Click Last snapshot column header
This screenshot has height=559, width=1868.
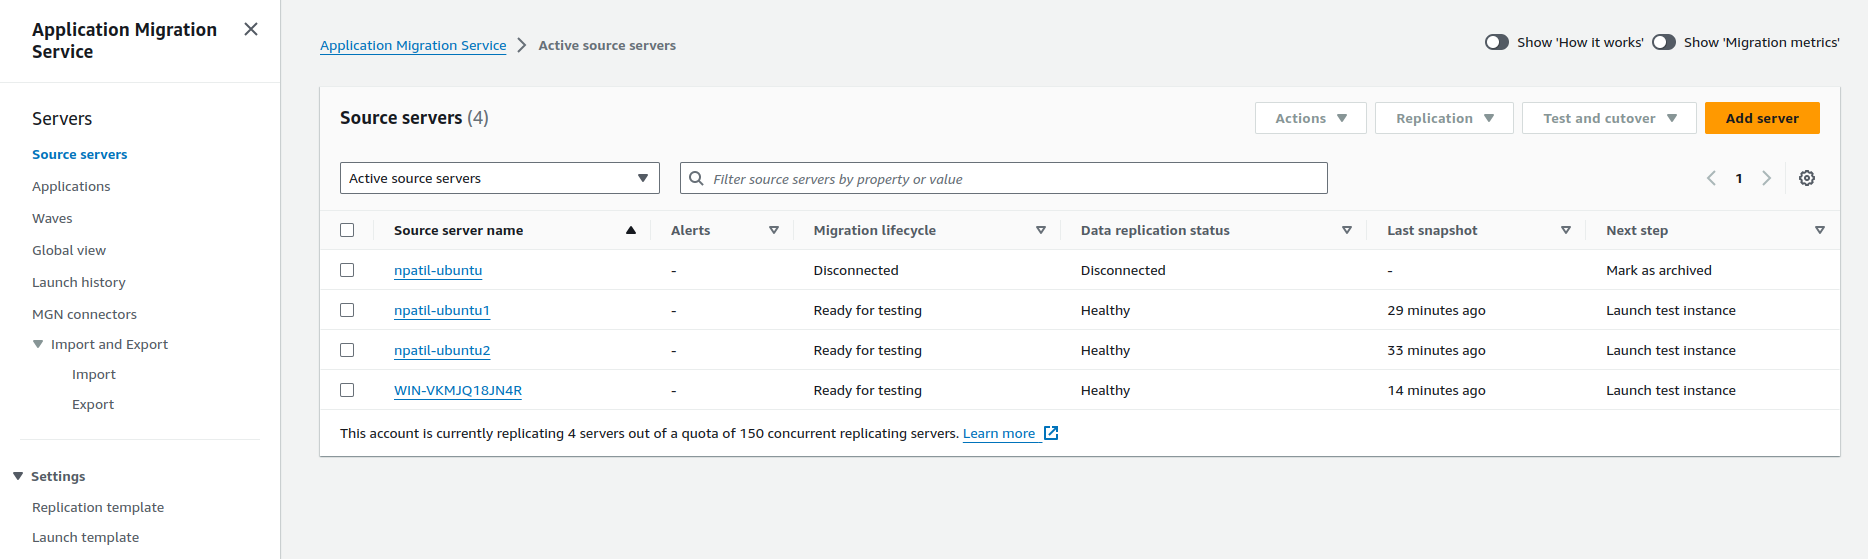[x=1432, y=230]
